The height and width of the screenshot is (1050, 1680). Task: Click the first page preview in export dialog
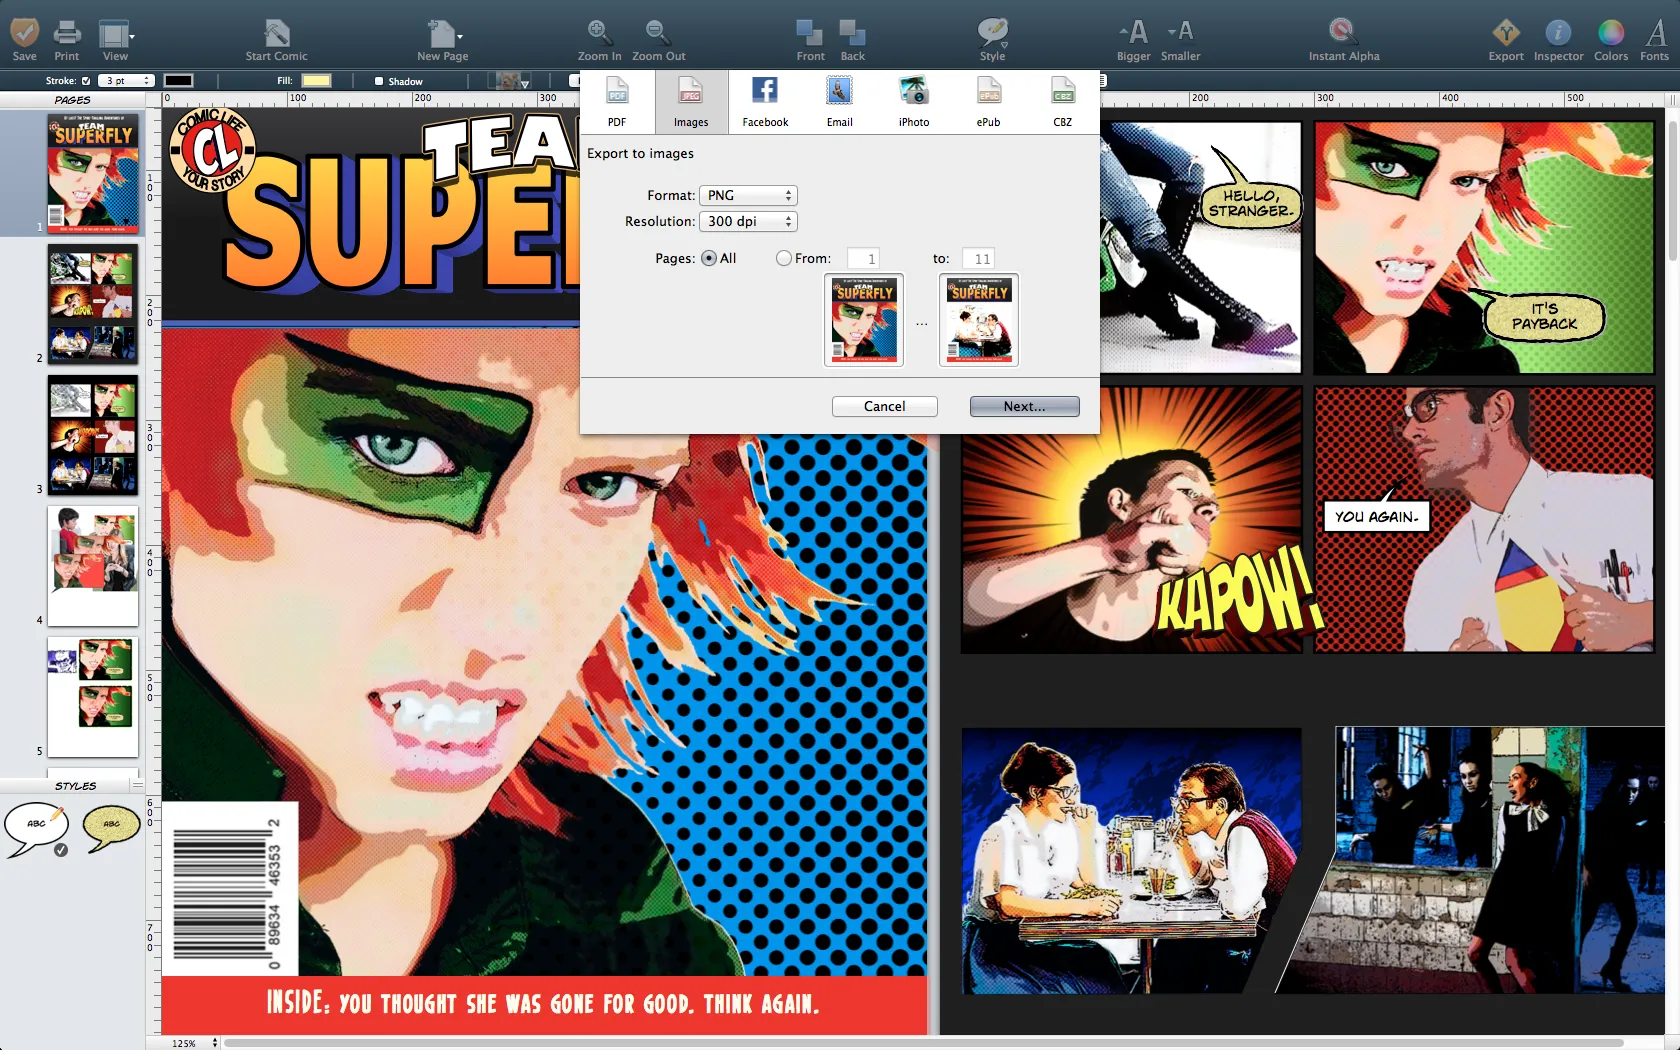click(x=864, y=320)
